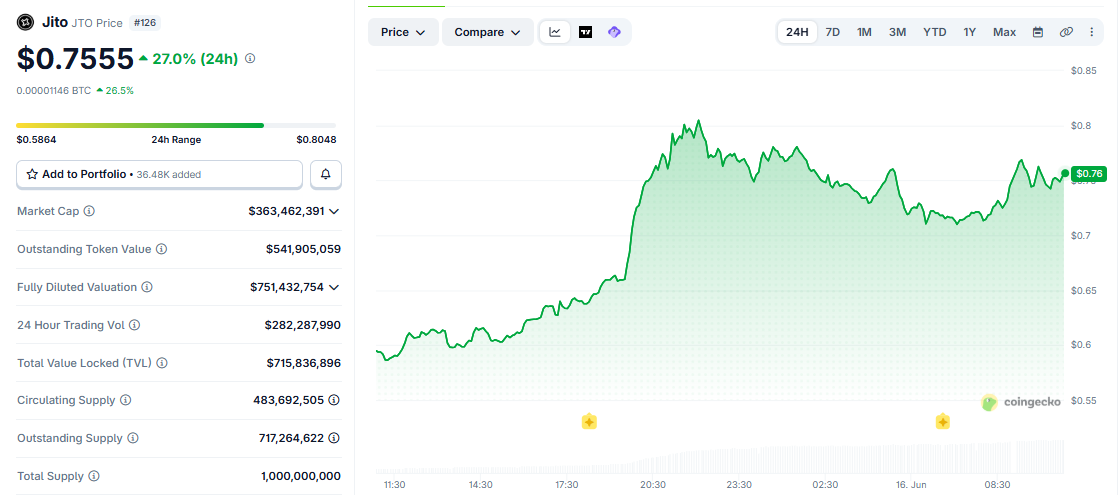Image resolution: width=1119 pixels, height=495 pixels.
Task: Click the 0.00001146 BTC price text
Action: [54, 91]
